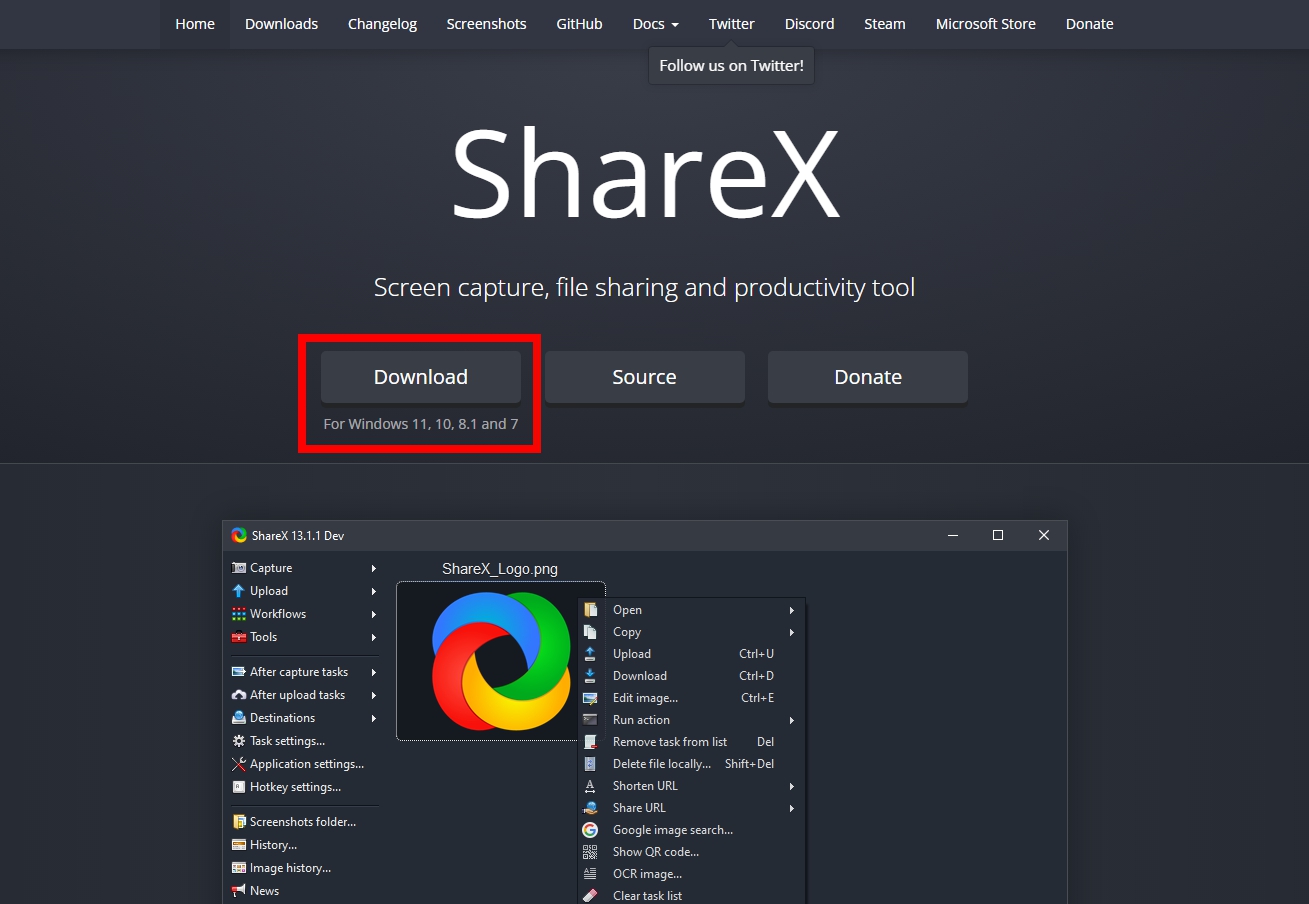The image size is (1309, 904).
Task: Open the GitHub link in navbar
Action: click(x=579, y=24)
